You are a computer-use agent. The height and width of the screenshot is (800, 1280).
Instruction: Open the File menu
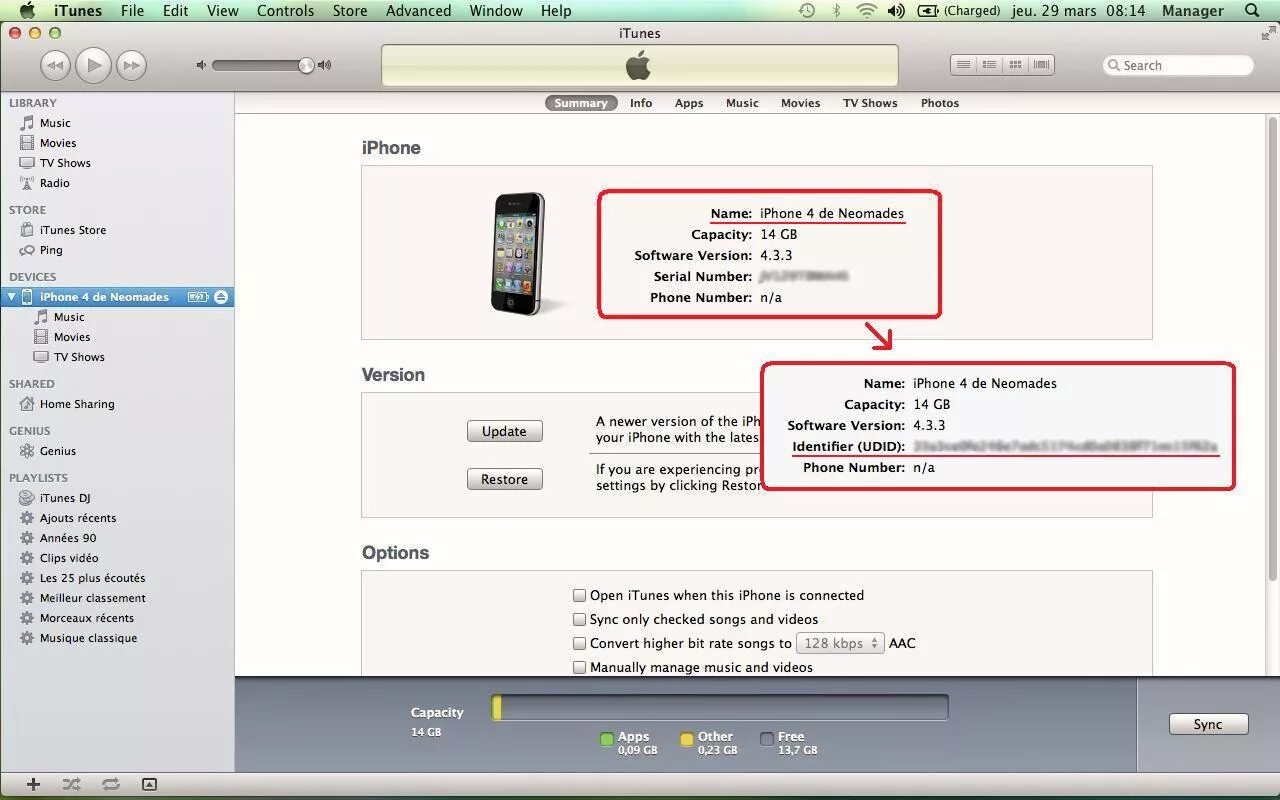coord(132,11)
